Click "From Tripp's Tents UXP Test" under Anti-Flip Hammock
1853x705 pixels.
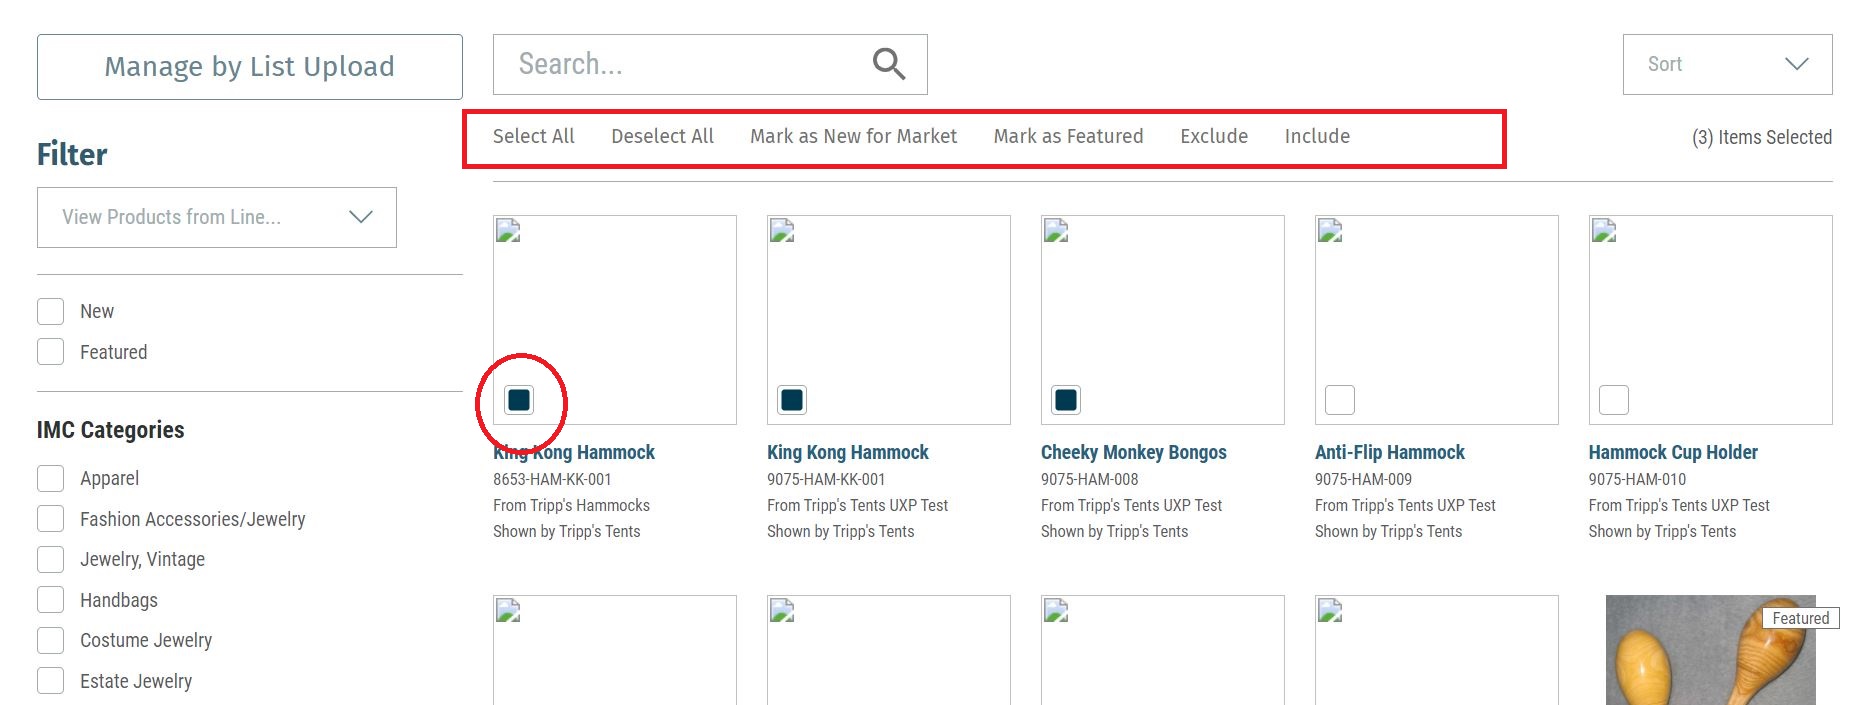[x=1406, y=505]
